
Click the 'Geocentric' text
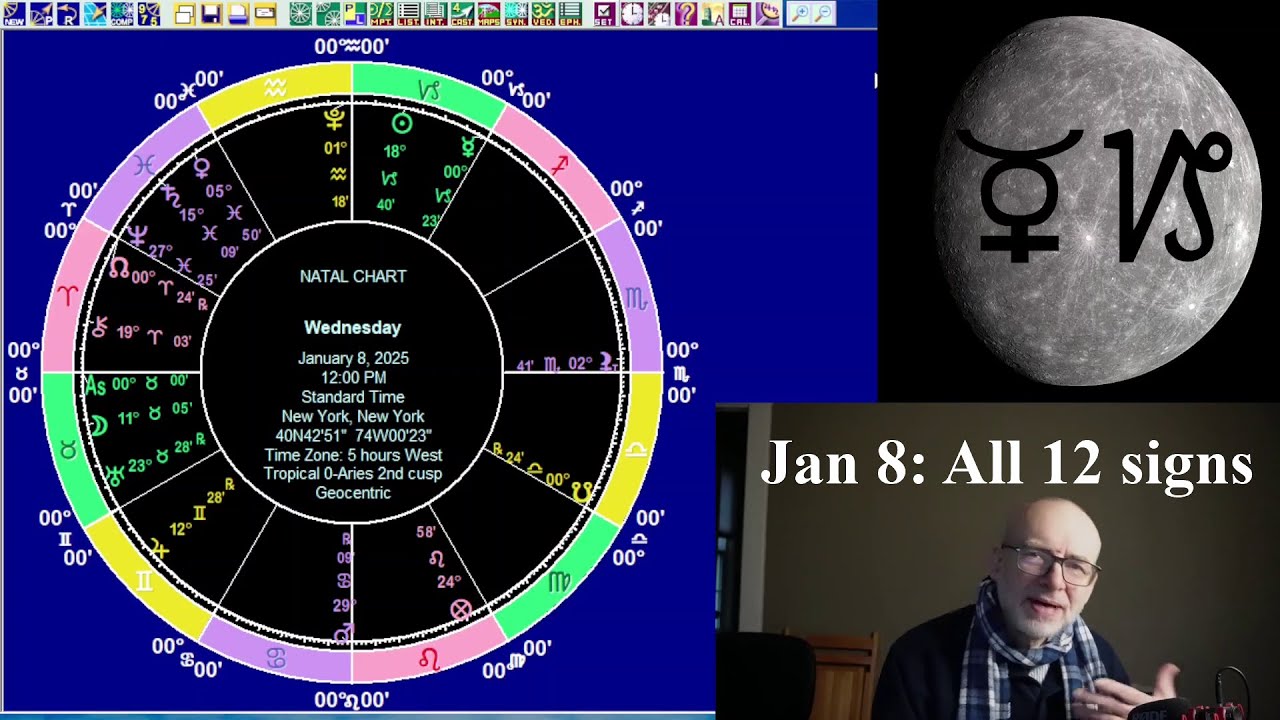coord(353,492)
